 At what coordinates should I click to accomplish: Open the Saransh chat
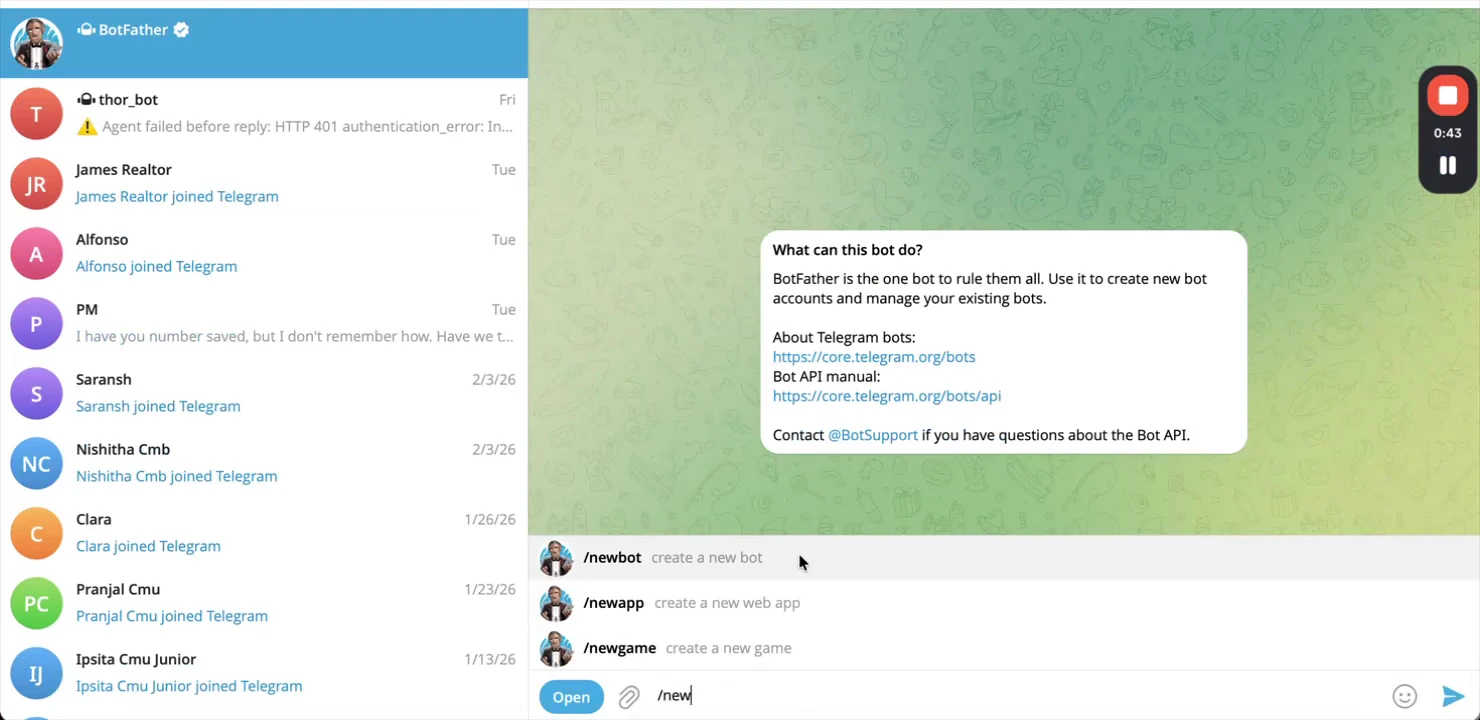click(264, 393)
